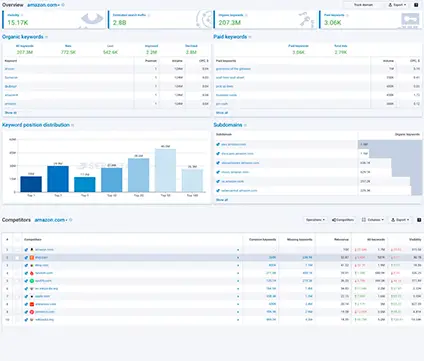The width and height of the screenshot is (424, 361).
Task: Open the Operations dropdown
Action: [315, 220]
